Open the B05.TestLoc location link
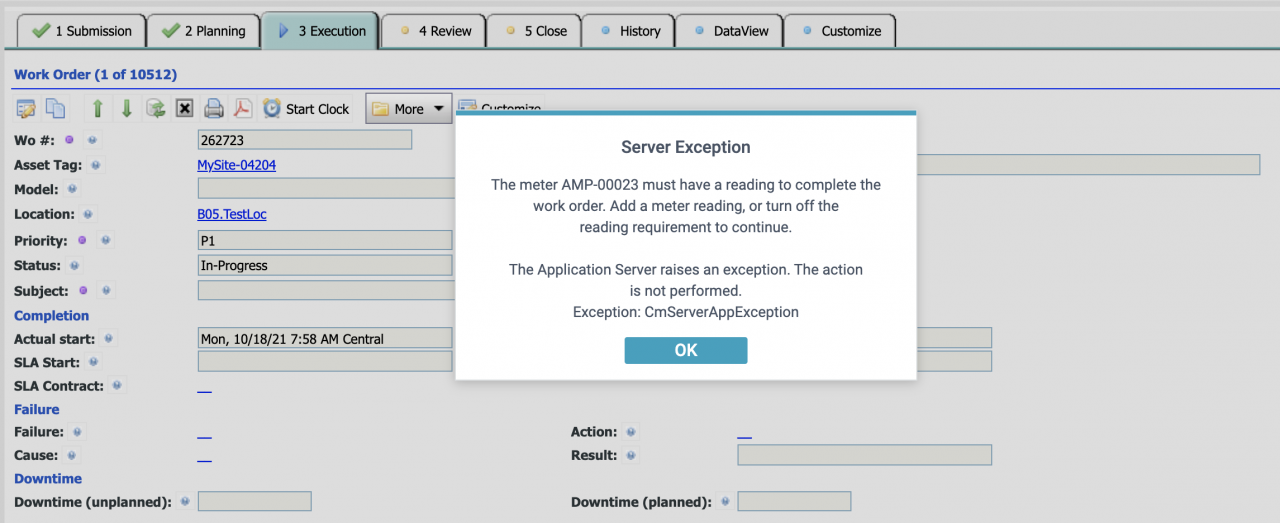The height and width of the screenshot is (523, 1280). coord(232,214)
